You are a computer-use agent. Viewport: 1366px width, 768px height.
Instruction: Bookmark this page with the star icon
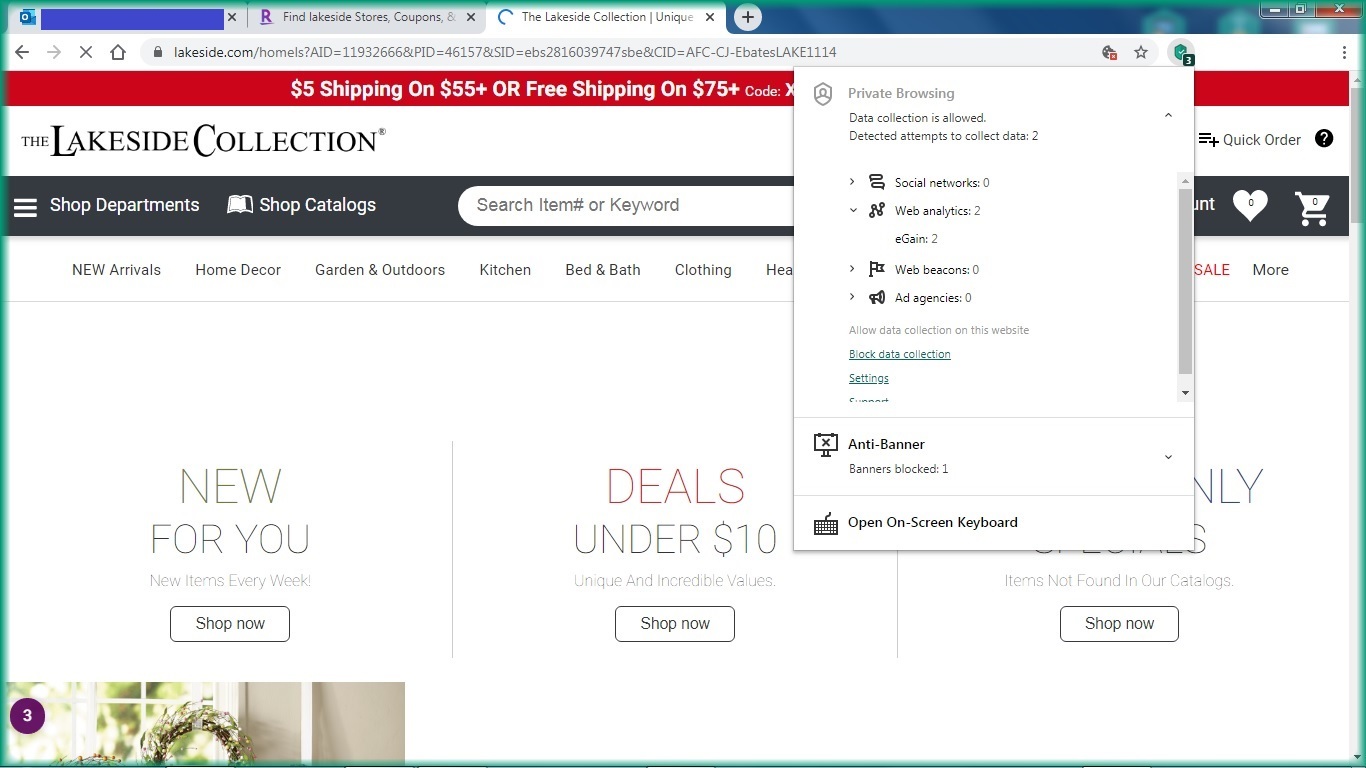(1141, 52)
